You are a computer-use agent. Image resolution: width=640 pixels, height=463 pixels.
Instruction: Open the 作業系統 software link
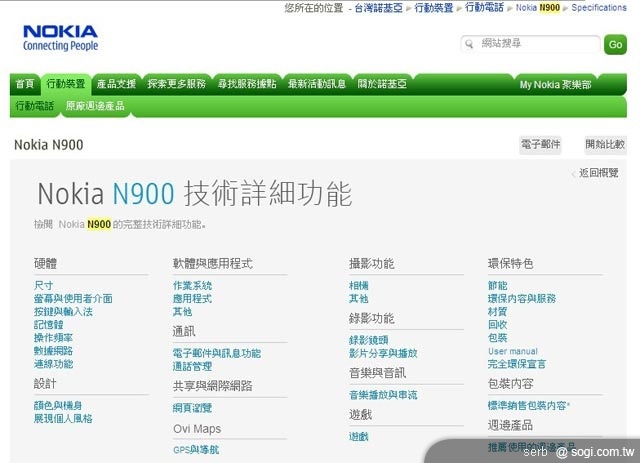(192, 285)
